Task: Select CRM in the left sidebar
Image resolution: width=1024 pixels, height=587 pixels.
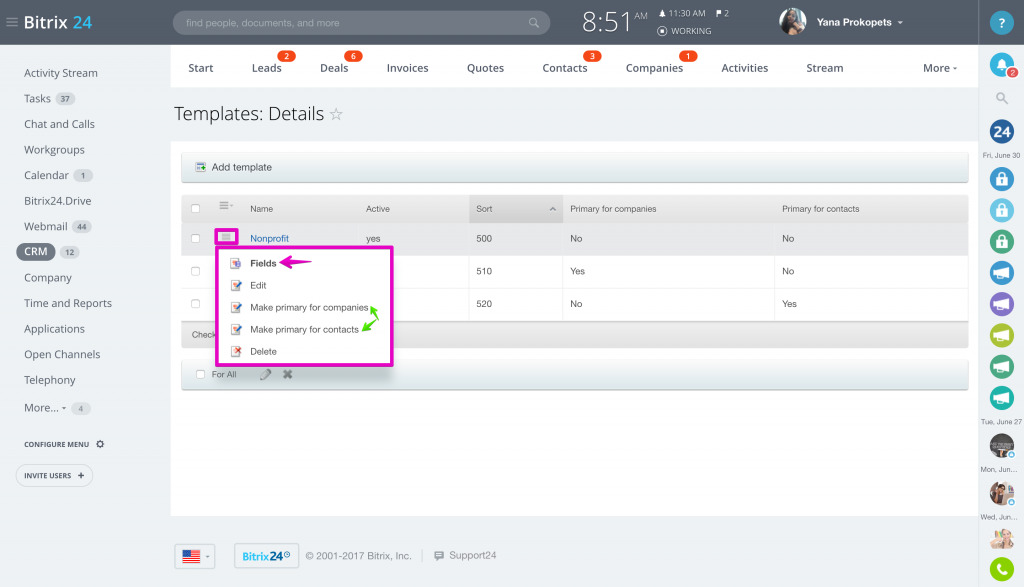Action: click(36, 251)
